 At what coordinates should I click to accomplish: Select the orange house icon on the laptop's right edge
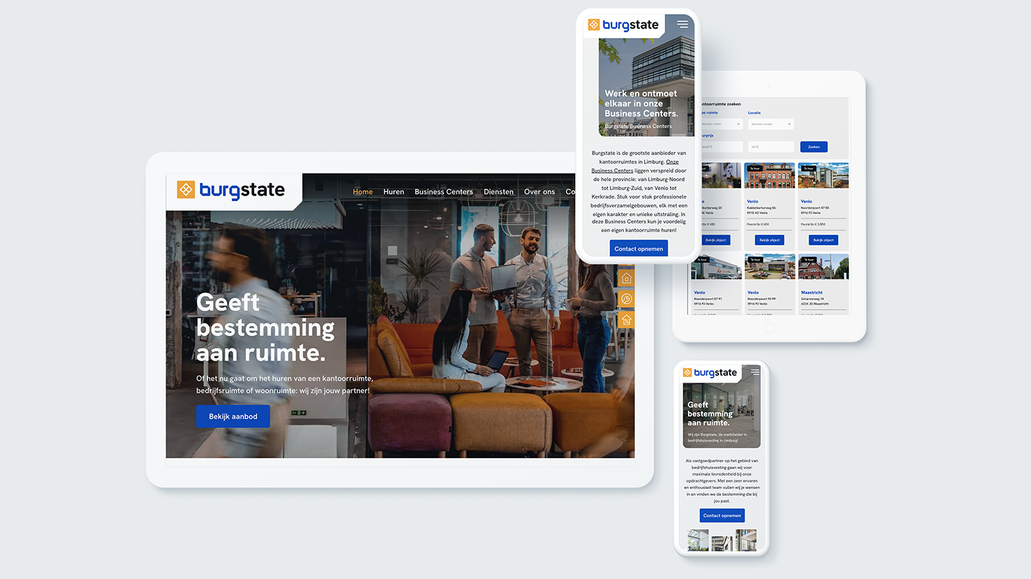(x=626, y=278)
